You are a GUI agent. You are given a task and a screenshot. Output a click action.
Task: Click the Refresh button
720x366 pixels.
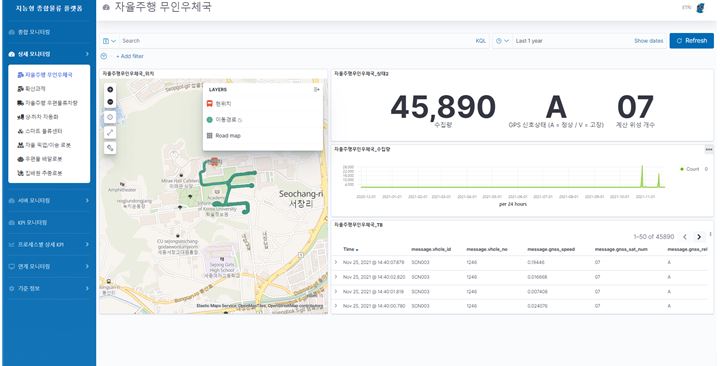tap(692, 41)
